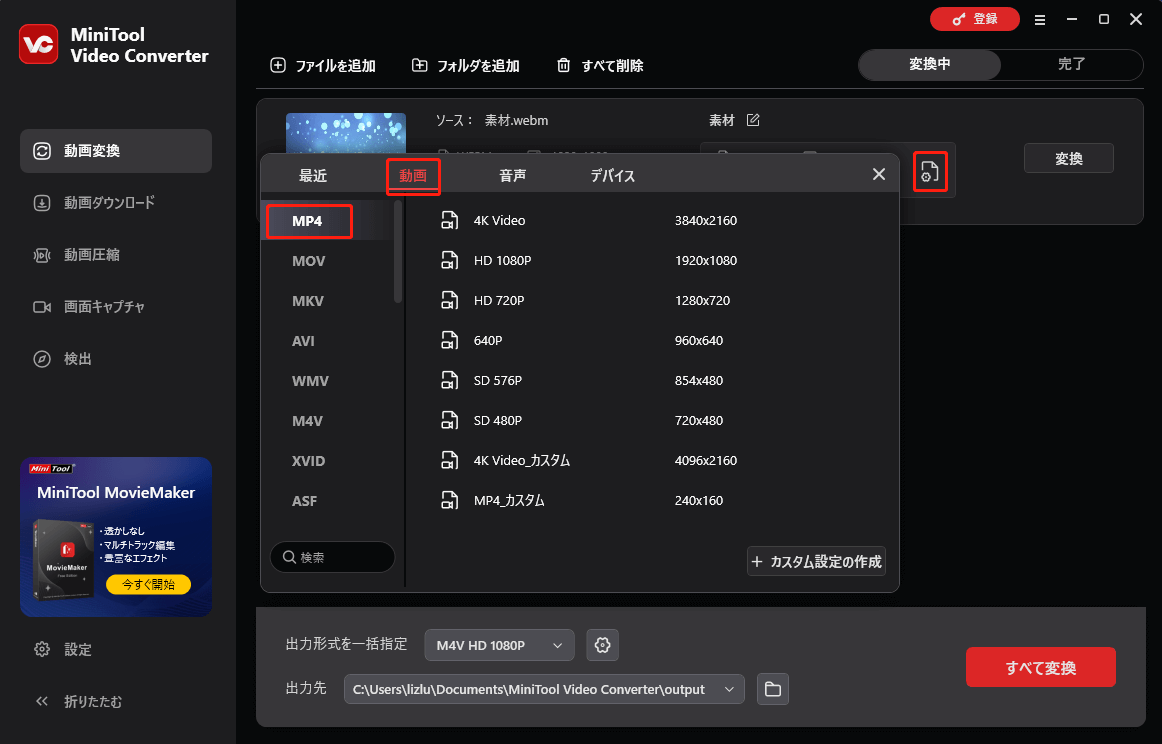Click the 変換 button for 素材
1162x744 pixels.
click(1069, 158)
